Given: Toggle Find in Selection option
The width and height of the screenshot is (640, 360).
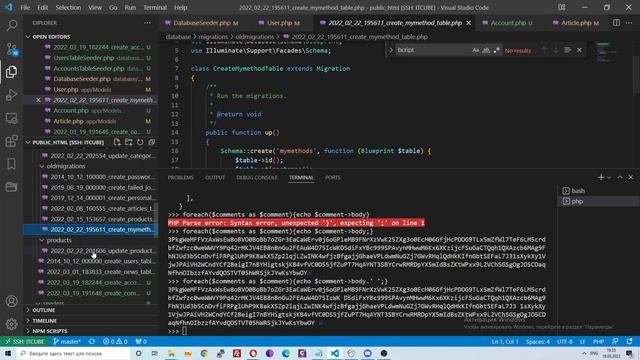Looking at the screenshot, I should pyautogui.click(x=567, y=50).
